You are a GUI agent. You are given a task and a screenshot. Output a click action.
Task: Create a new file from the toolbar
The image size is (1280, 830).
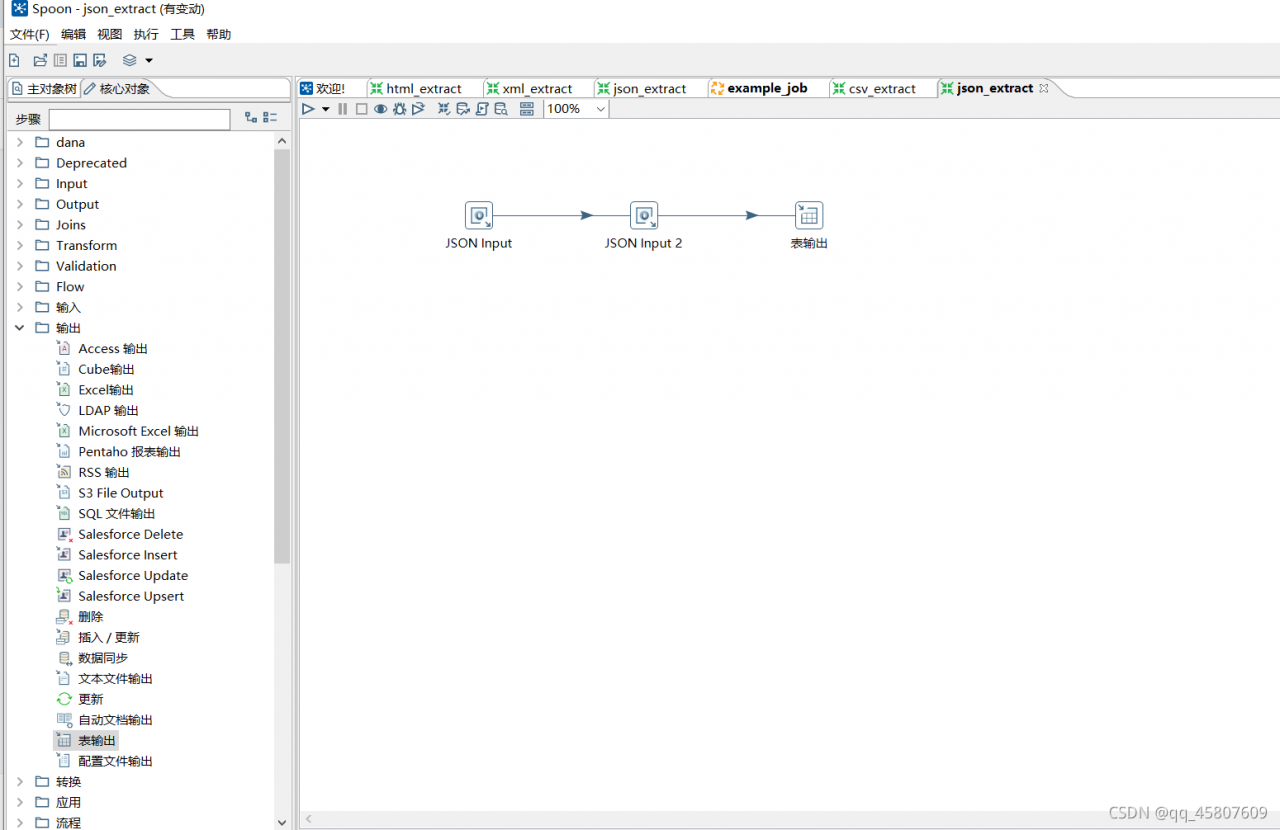[x=14, y=61]
